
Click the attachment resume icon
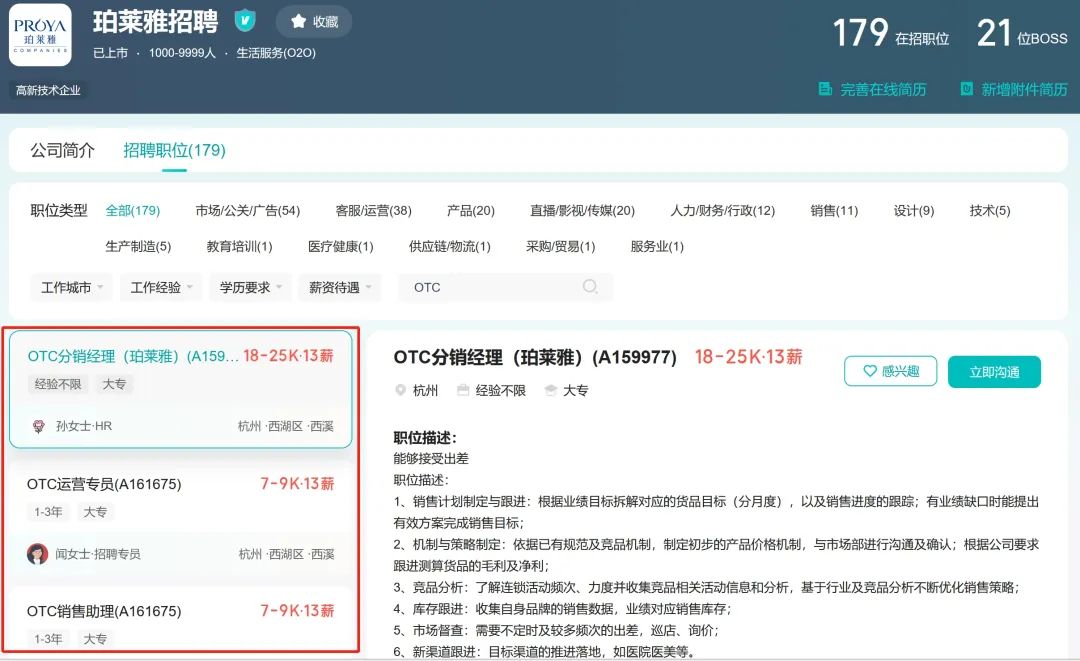(x=966, y=89)
